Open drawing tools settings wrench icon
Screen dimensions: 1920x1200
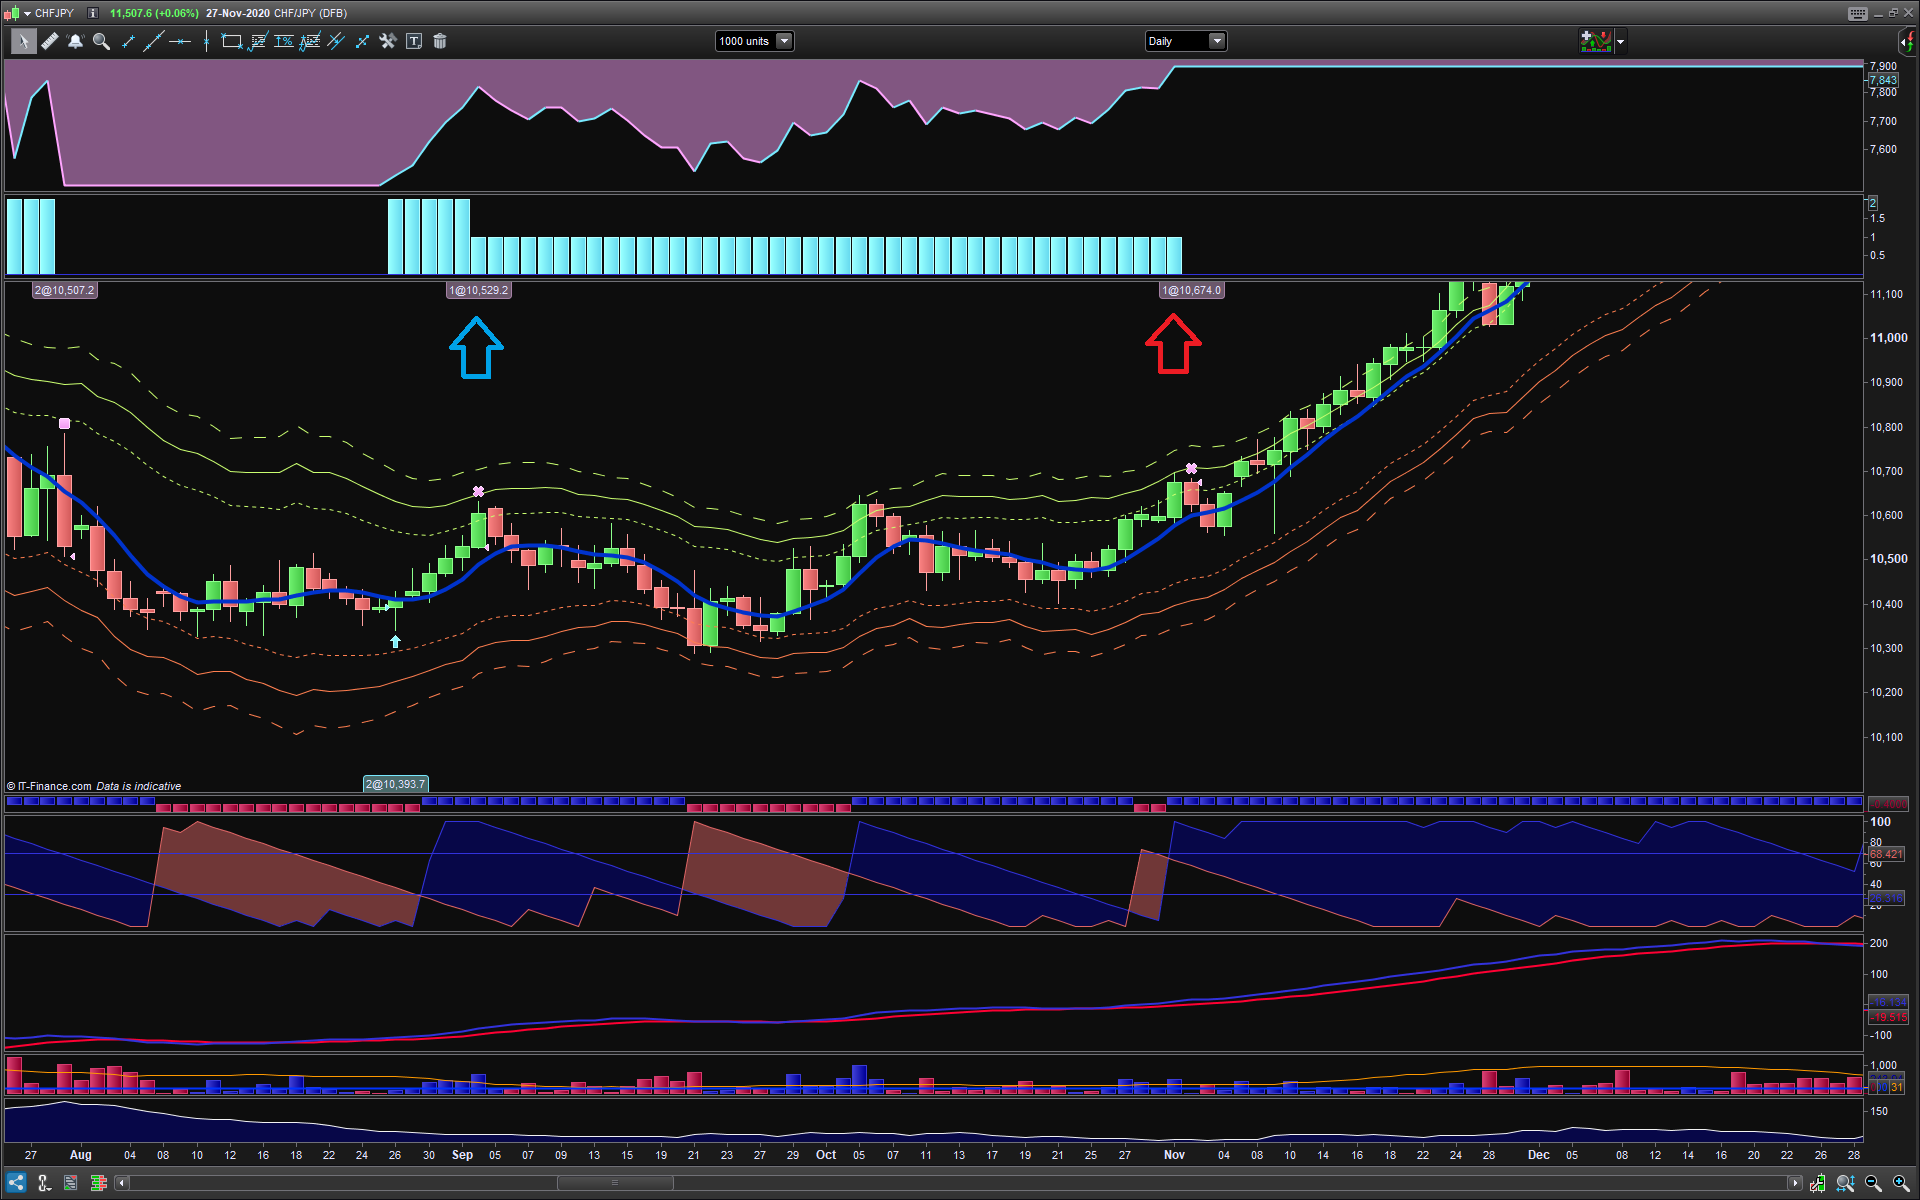coord(388,41)
